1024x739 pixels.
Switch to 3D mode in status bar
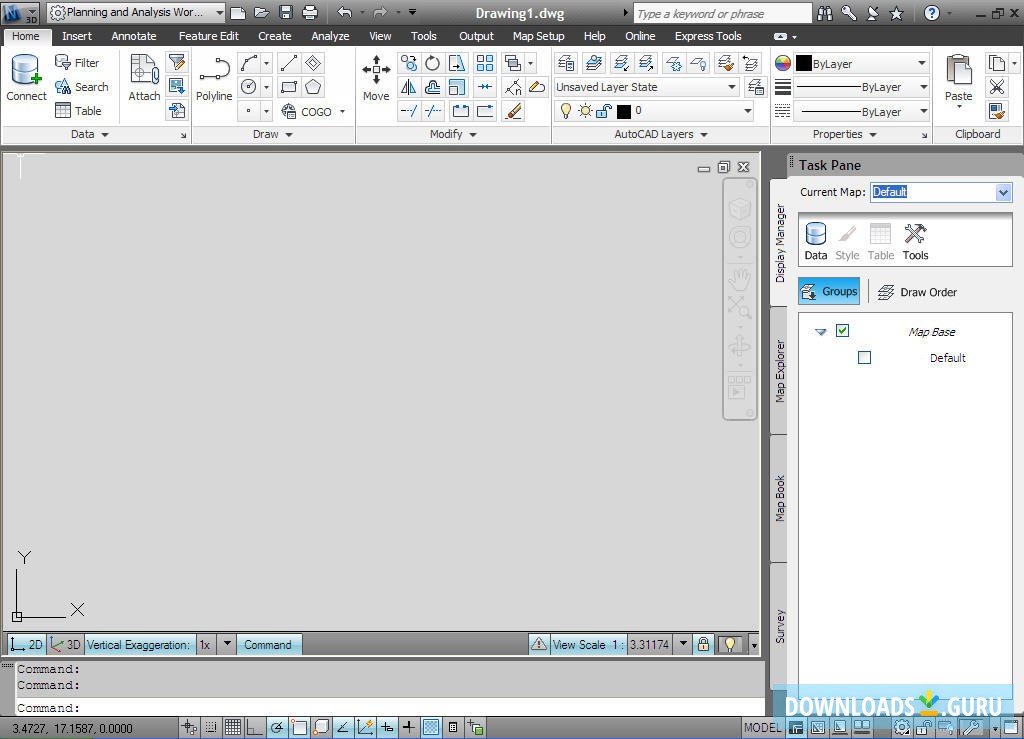65,644
